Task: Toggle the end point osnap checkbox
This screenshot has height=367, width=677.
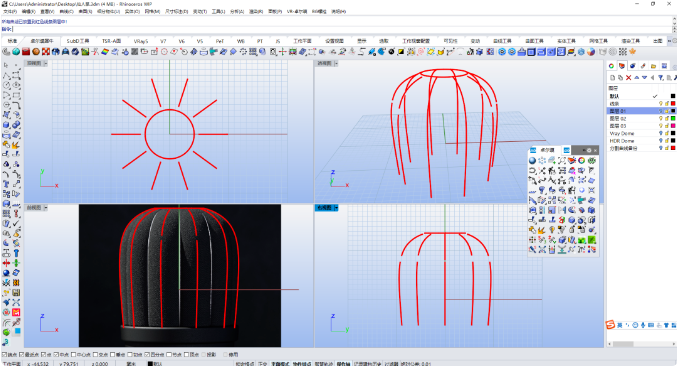Action: 4,354
